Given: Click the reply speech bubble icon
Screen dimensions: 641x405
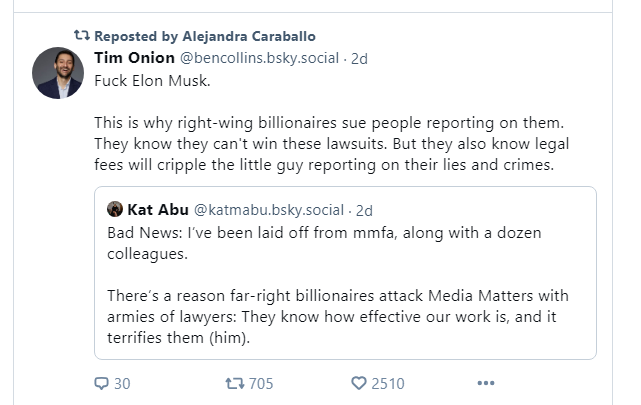Looking at the screenshot, I should [x=101, y=383].
